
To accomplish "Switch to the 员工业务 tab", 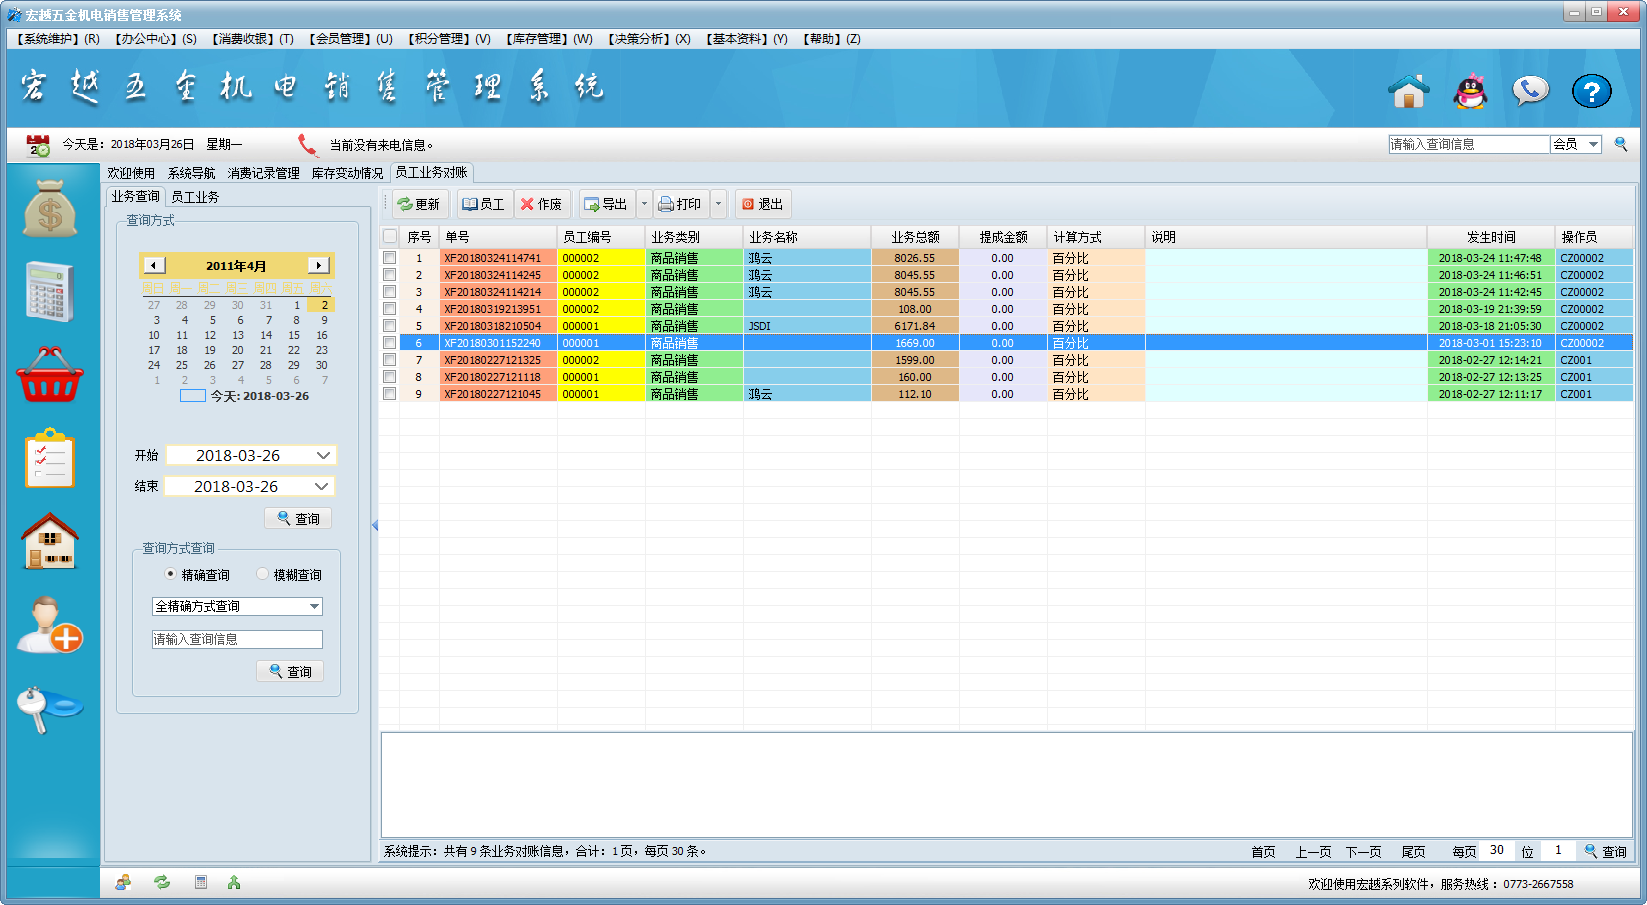I will point(195,197).
